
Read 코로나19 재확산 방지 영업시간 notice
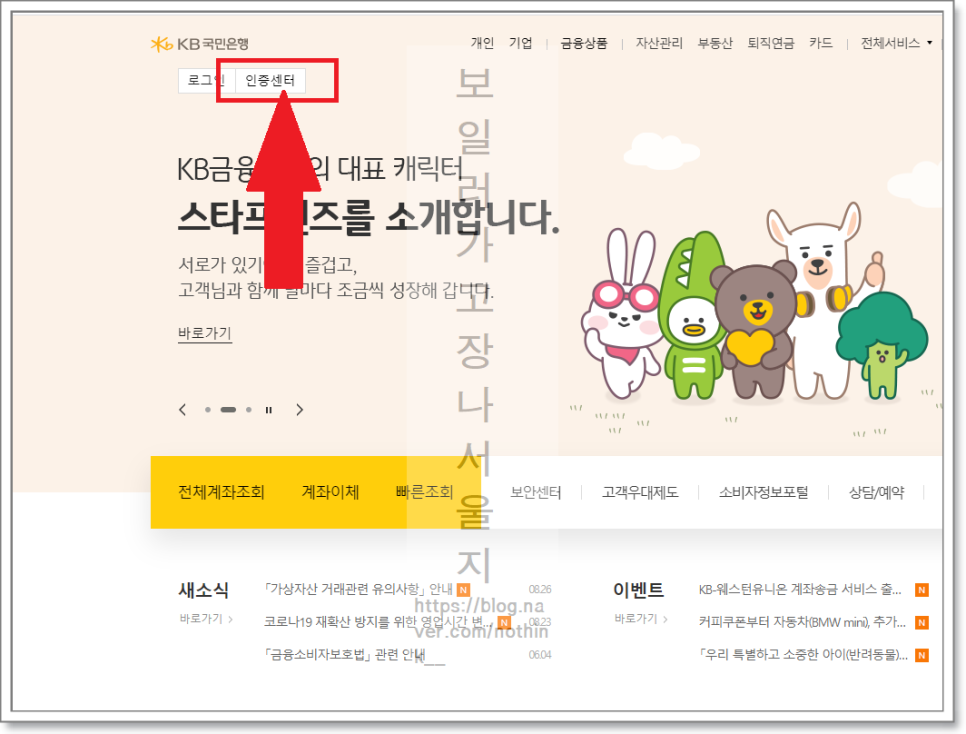tap(378, 622)
